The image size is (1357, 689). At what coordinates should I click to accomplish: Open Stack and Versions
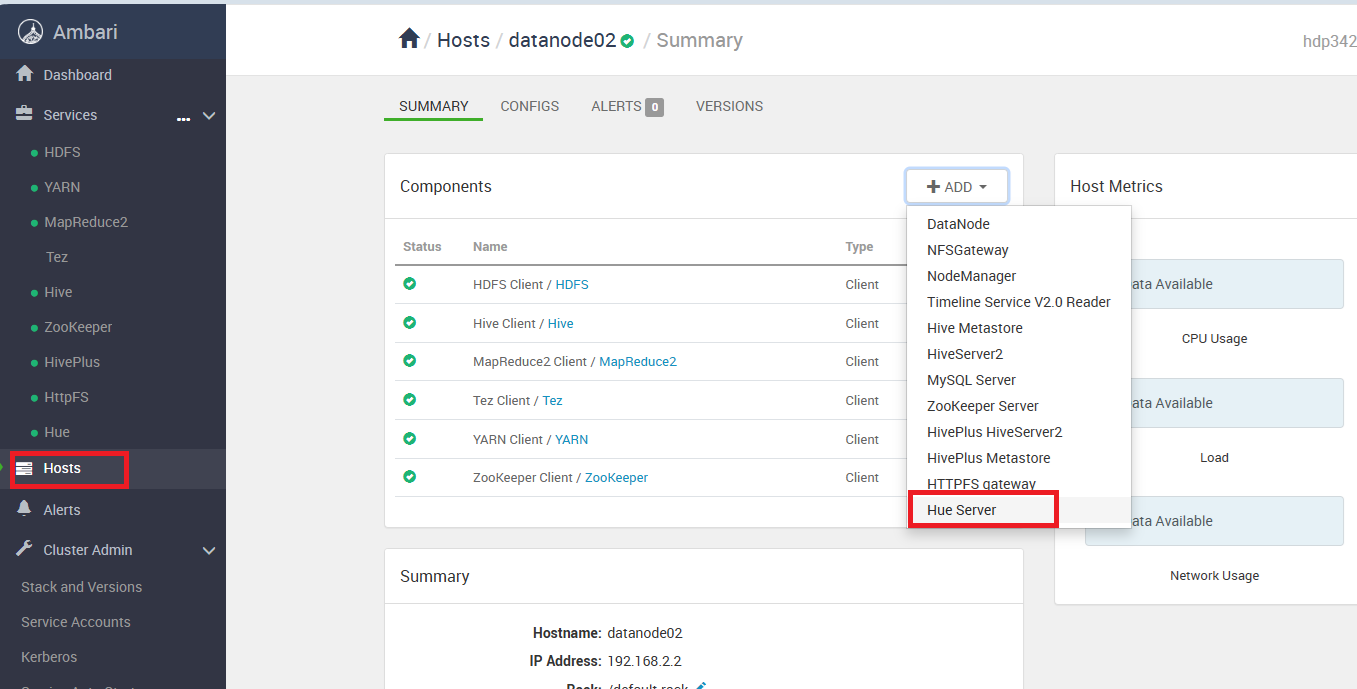81,587
